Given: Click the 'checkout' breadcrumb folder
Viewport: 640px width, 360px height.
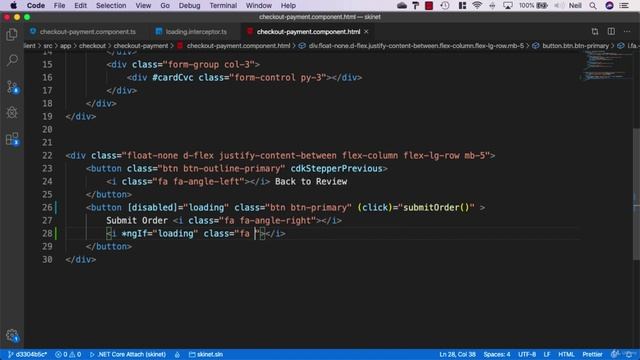Looking at the screenshot, I should coord(92,46).
